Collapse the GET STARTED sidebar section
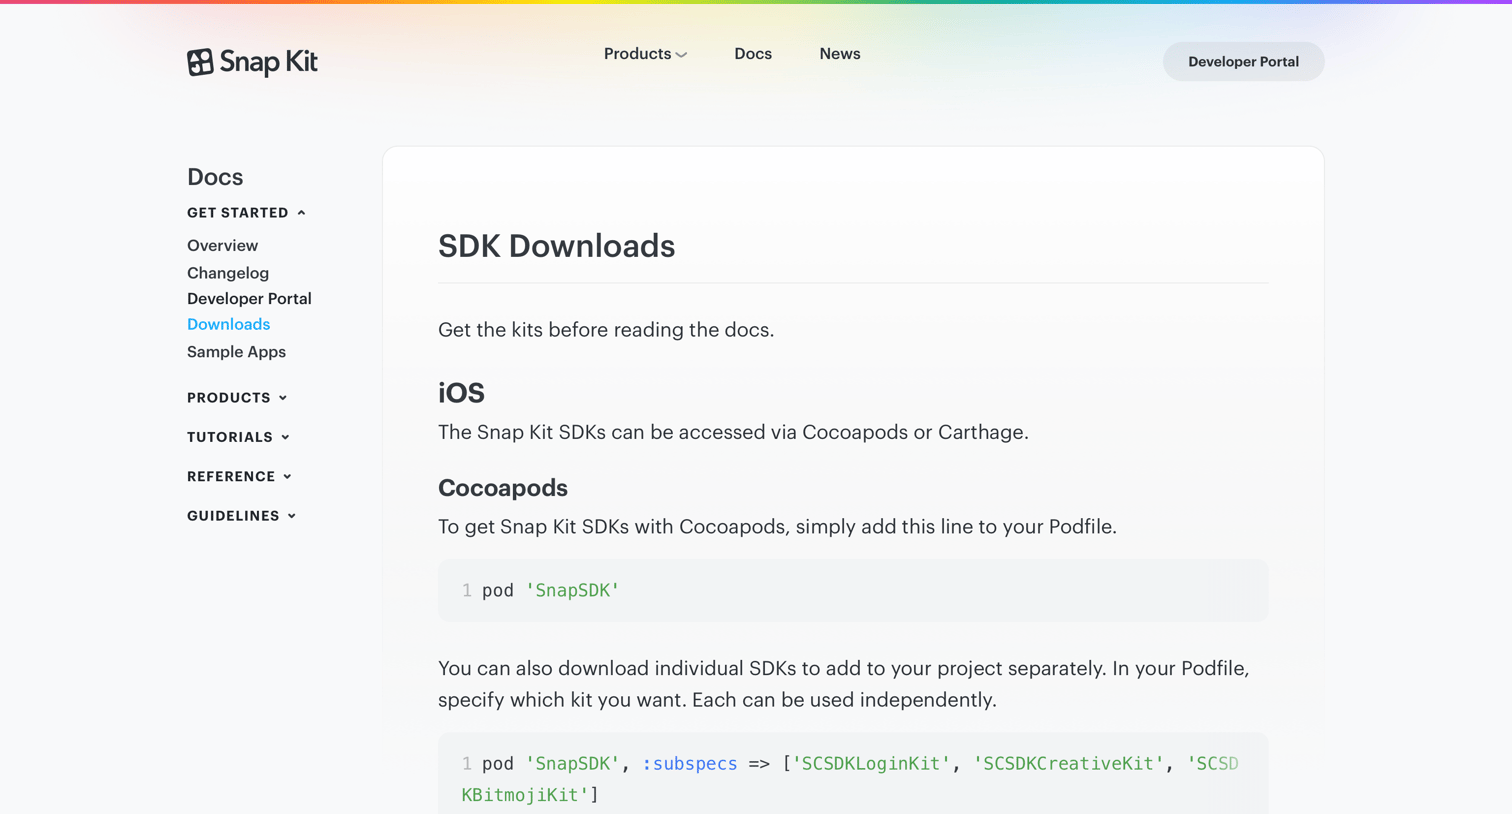The image size is (1512, 814). coord(246,213)
